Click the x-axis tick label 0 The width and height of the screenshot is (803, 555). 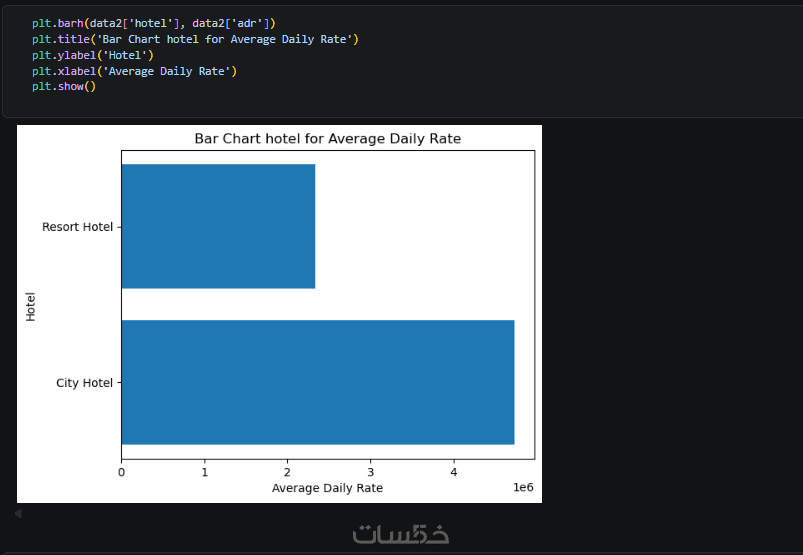pos(121,472)
